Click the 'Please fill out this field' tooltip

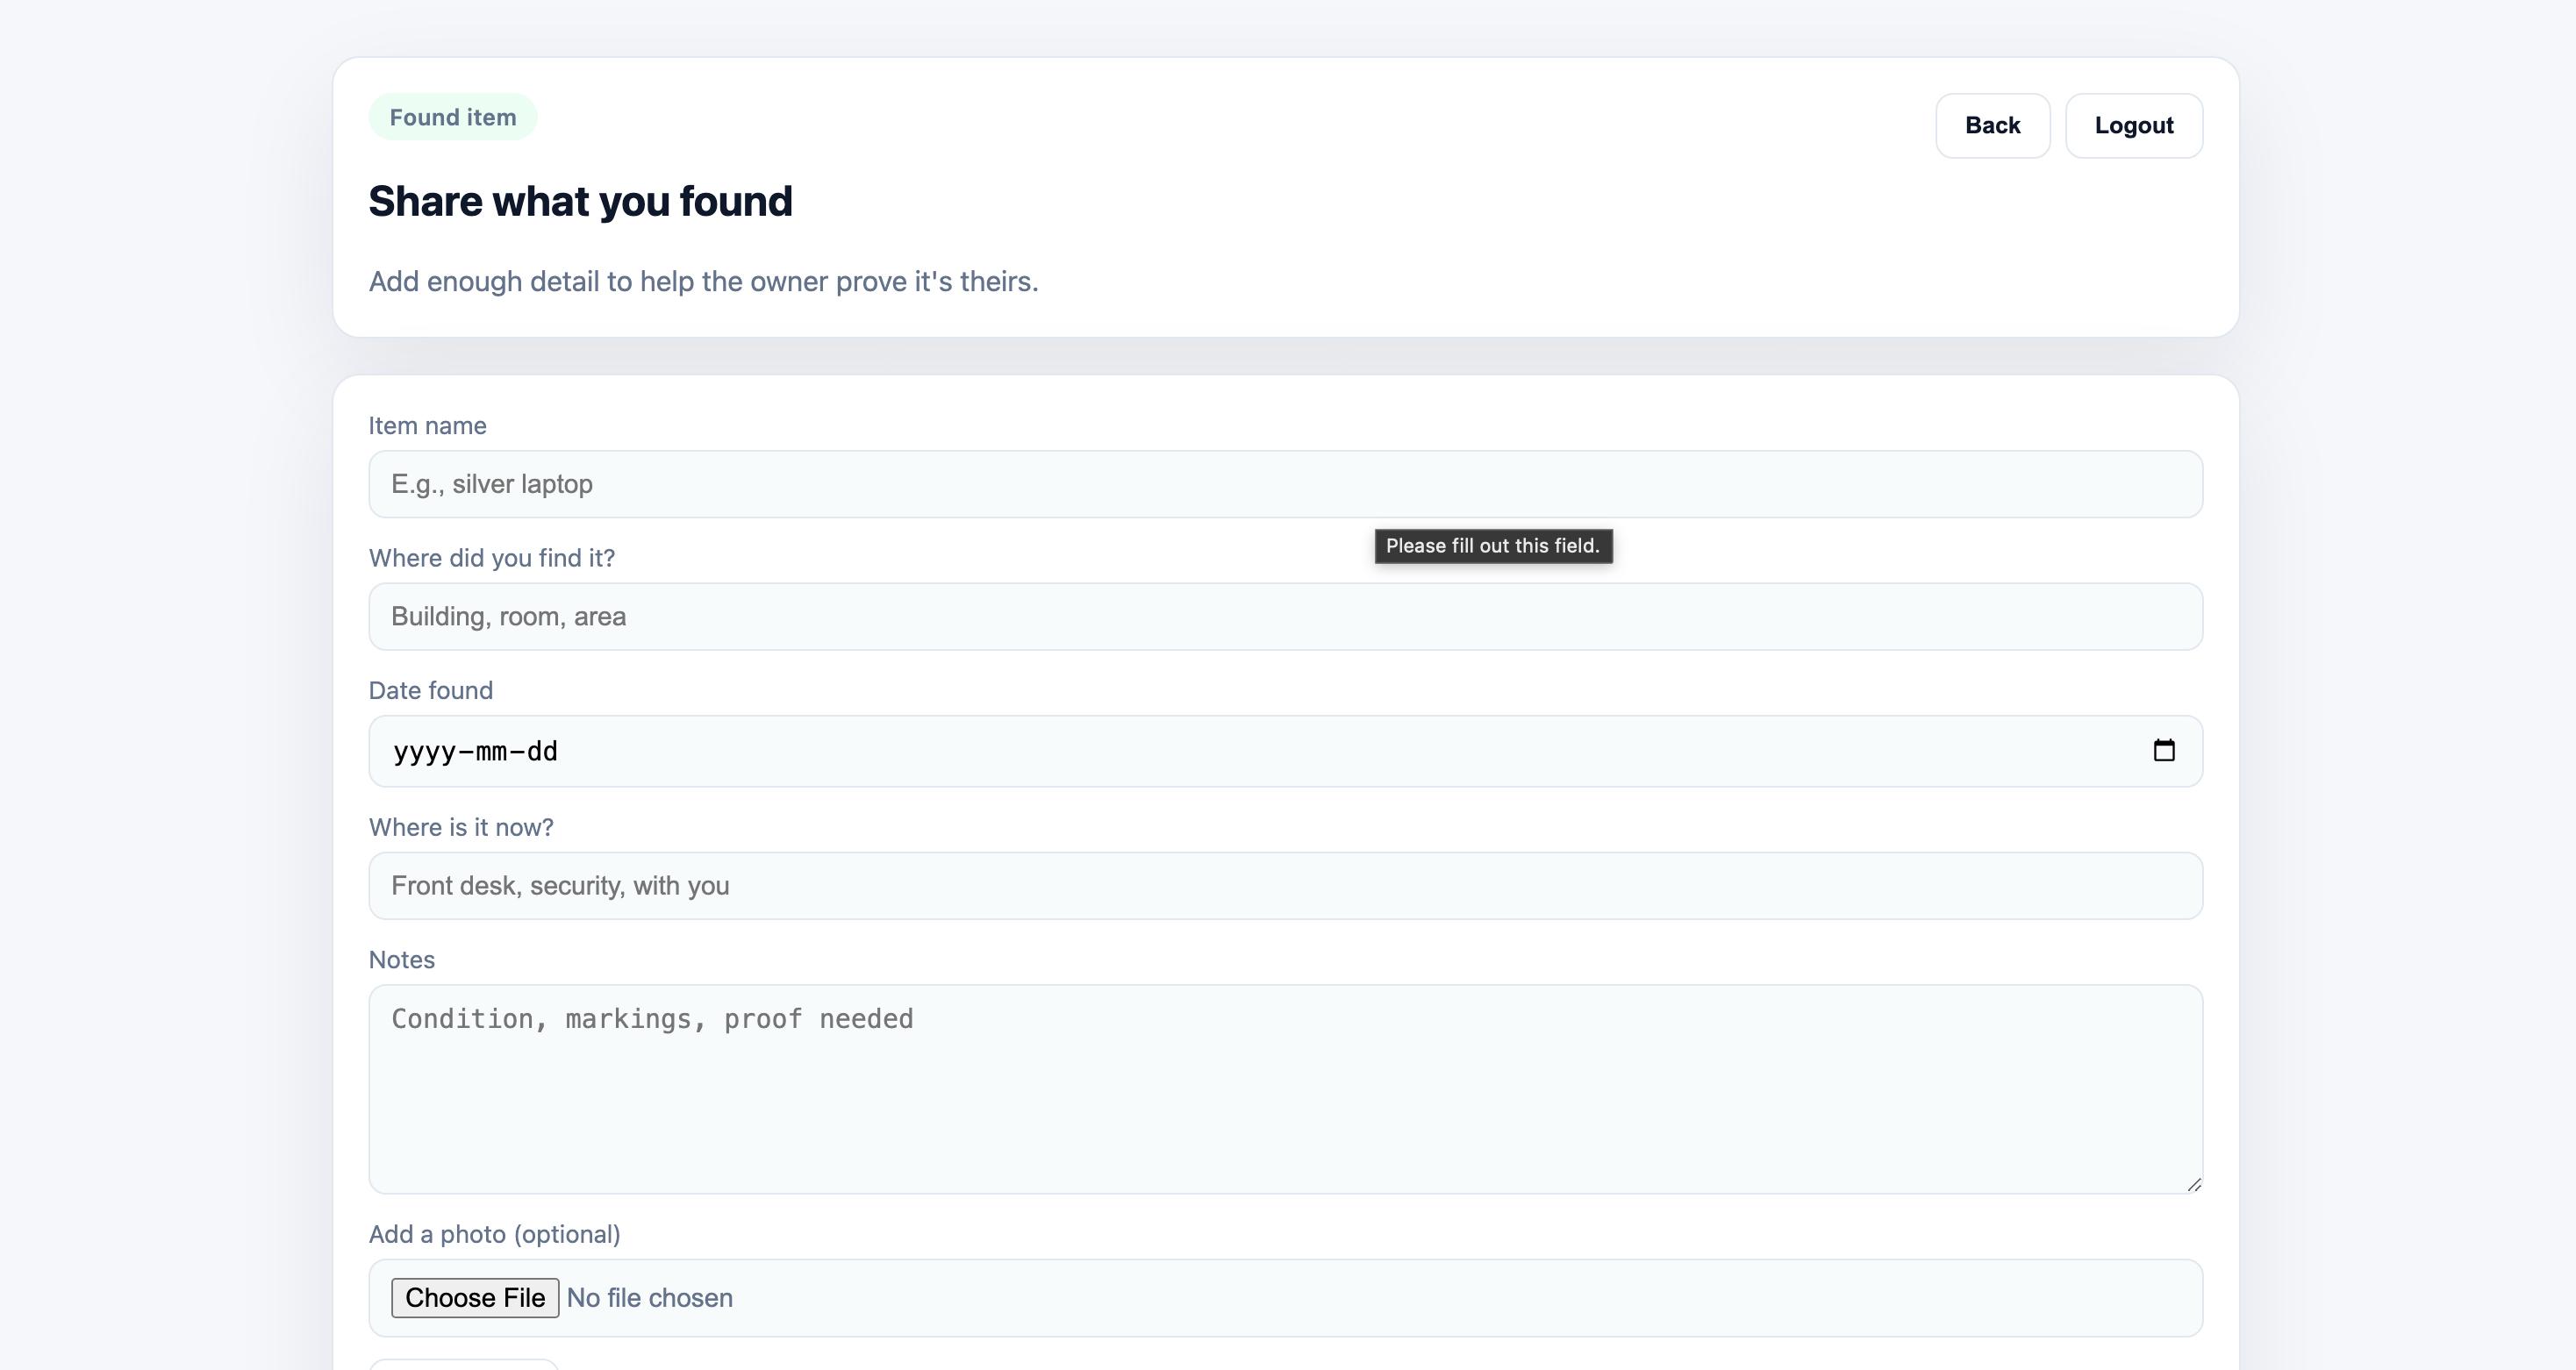(1492, 546)
